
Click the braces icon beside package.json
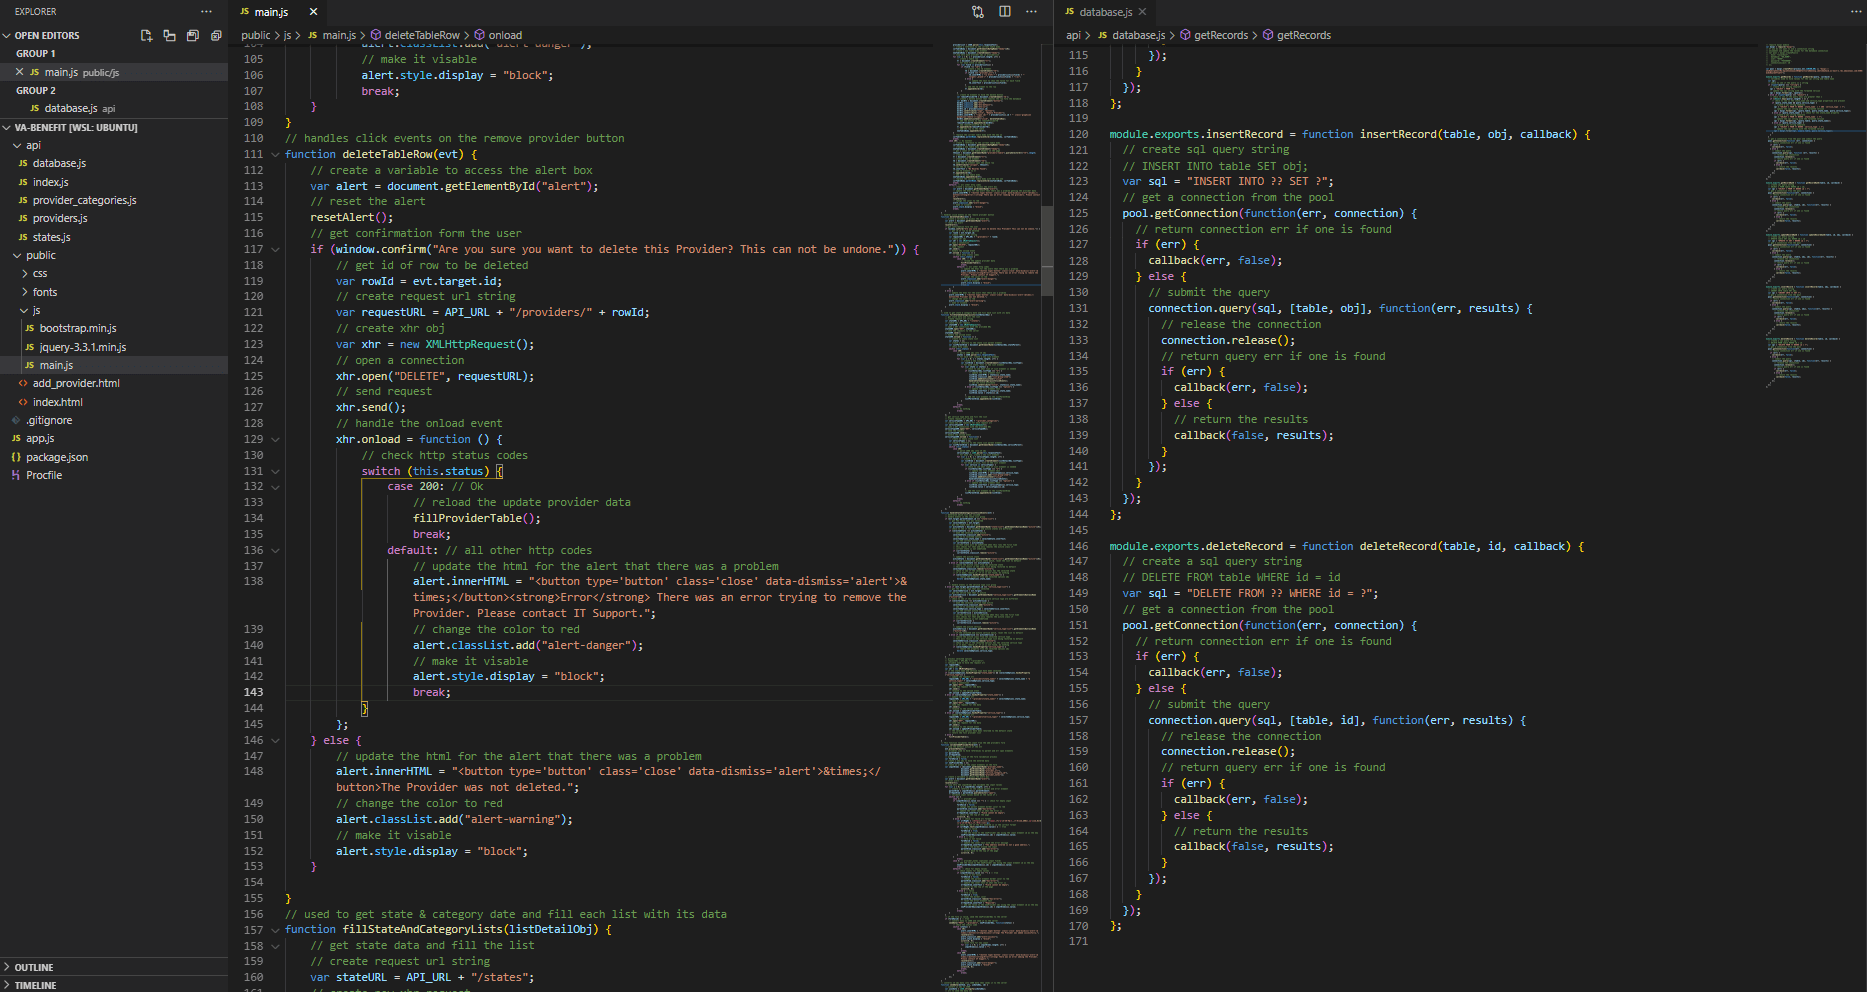(x=16, y=457)
